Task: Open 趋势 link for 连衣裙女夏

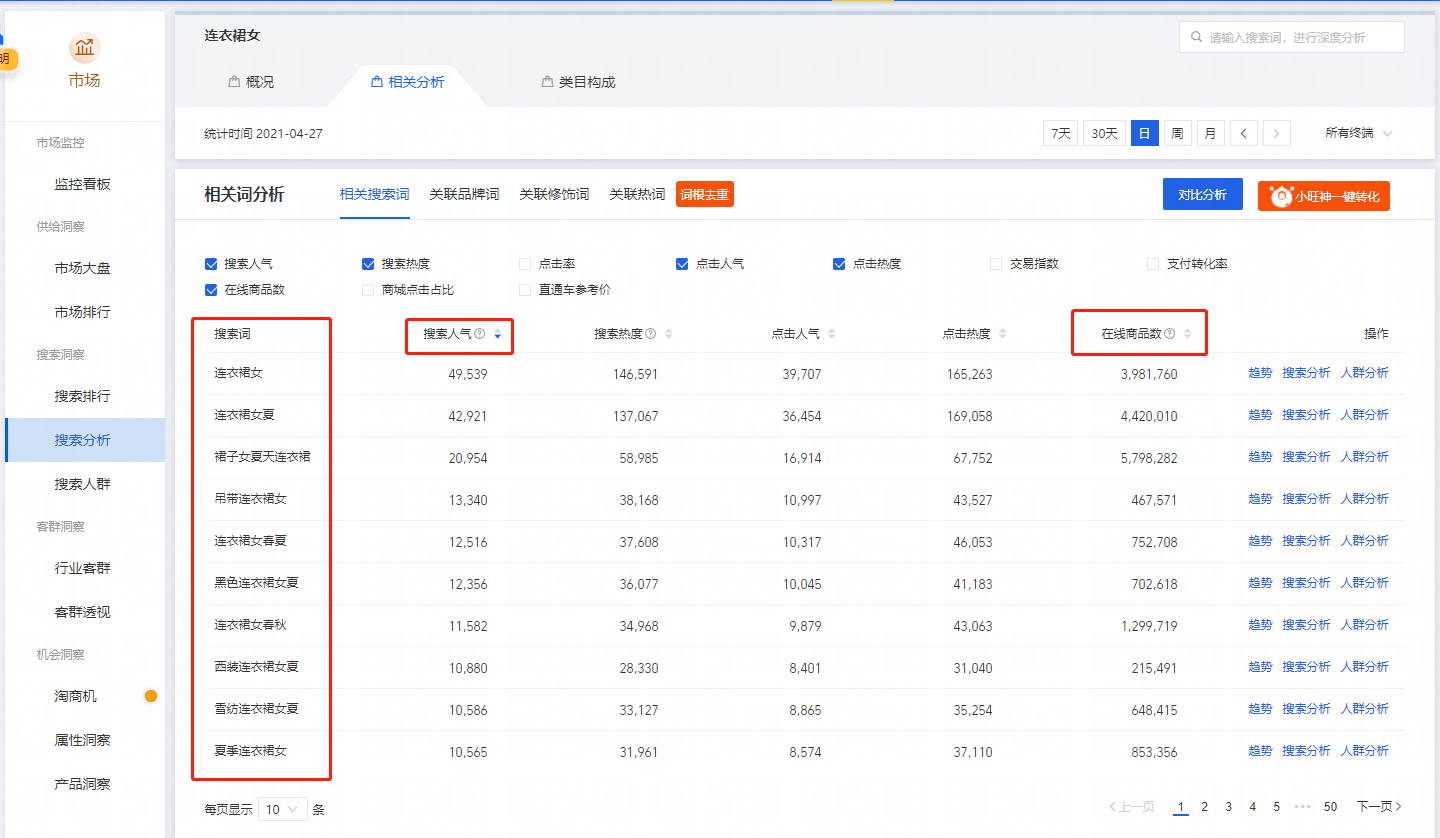Action: click(x=1260, y=415)
